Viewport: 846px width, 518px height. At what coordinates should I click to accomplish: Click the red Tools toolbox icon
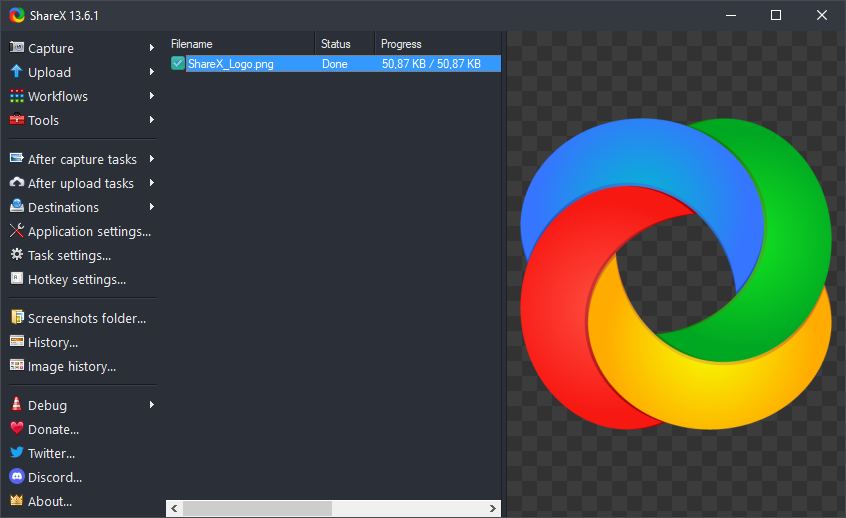tap(17, 120)
